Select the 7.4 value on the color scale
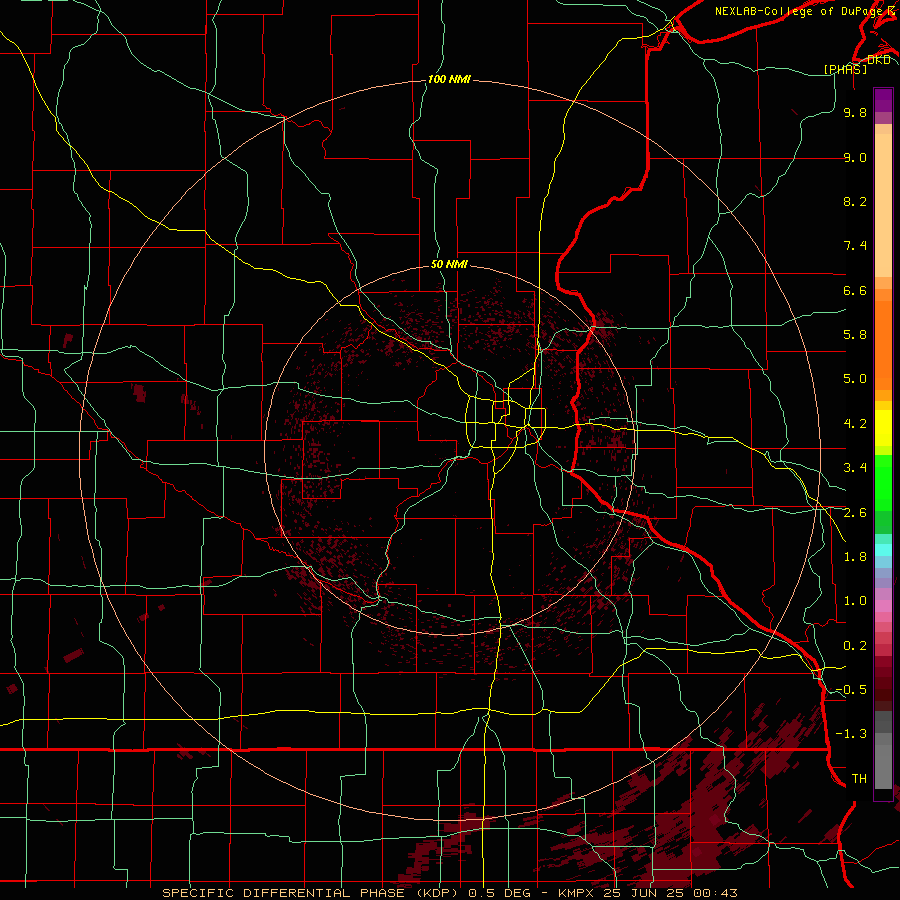Viewport: 900px width, 900px height. 855,246
